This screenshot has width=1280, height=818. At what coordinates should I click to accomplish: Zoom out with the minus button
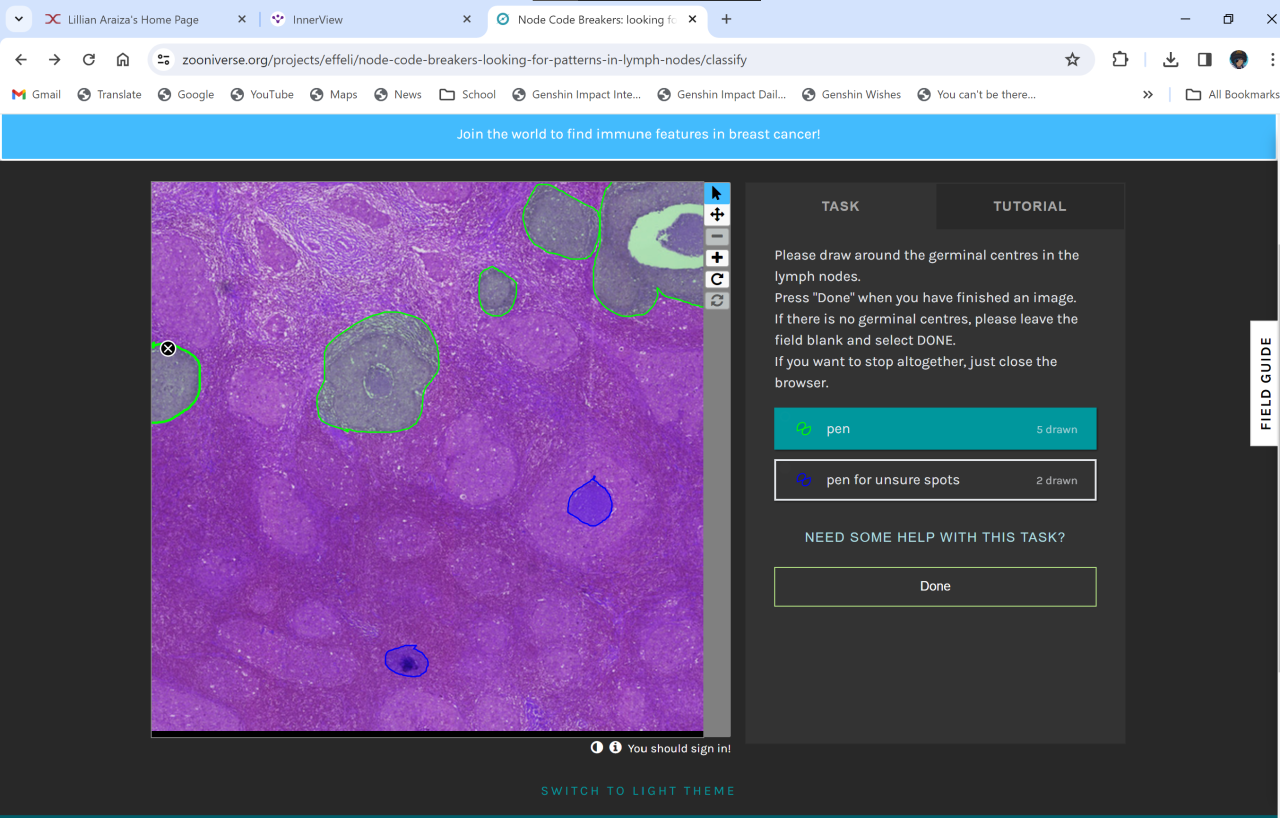(x=716, y=237)
